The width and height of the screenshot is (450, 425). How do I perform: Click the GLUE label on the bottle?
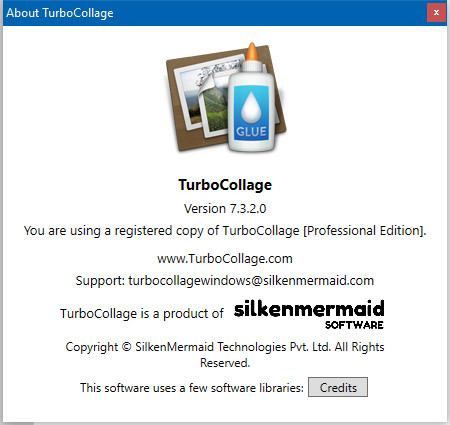(x=251, y=131)
